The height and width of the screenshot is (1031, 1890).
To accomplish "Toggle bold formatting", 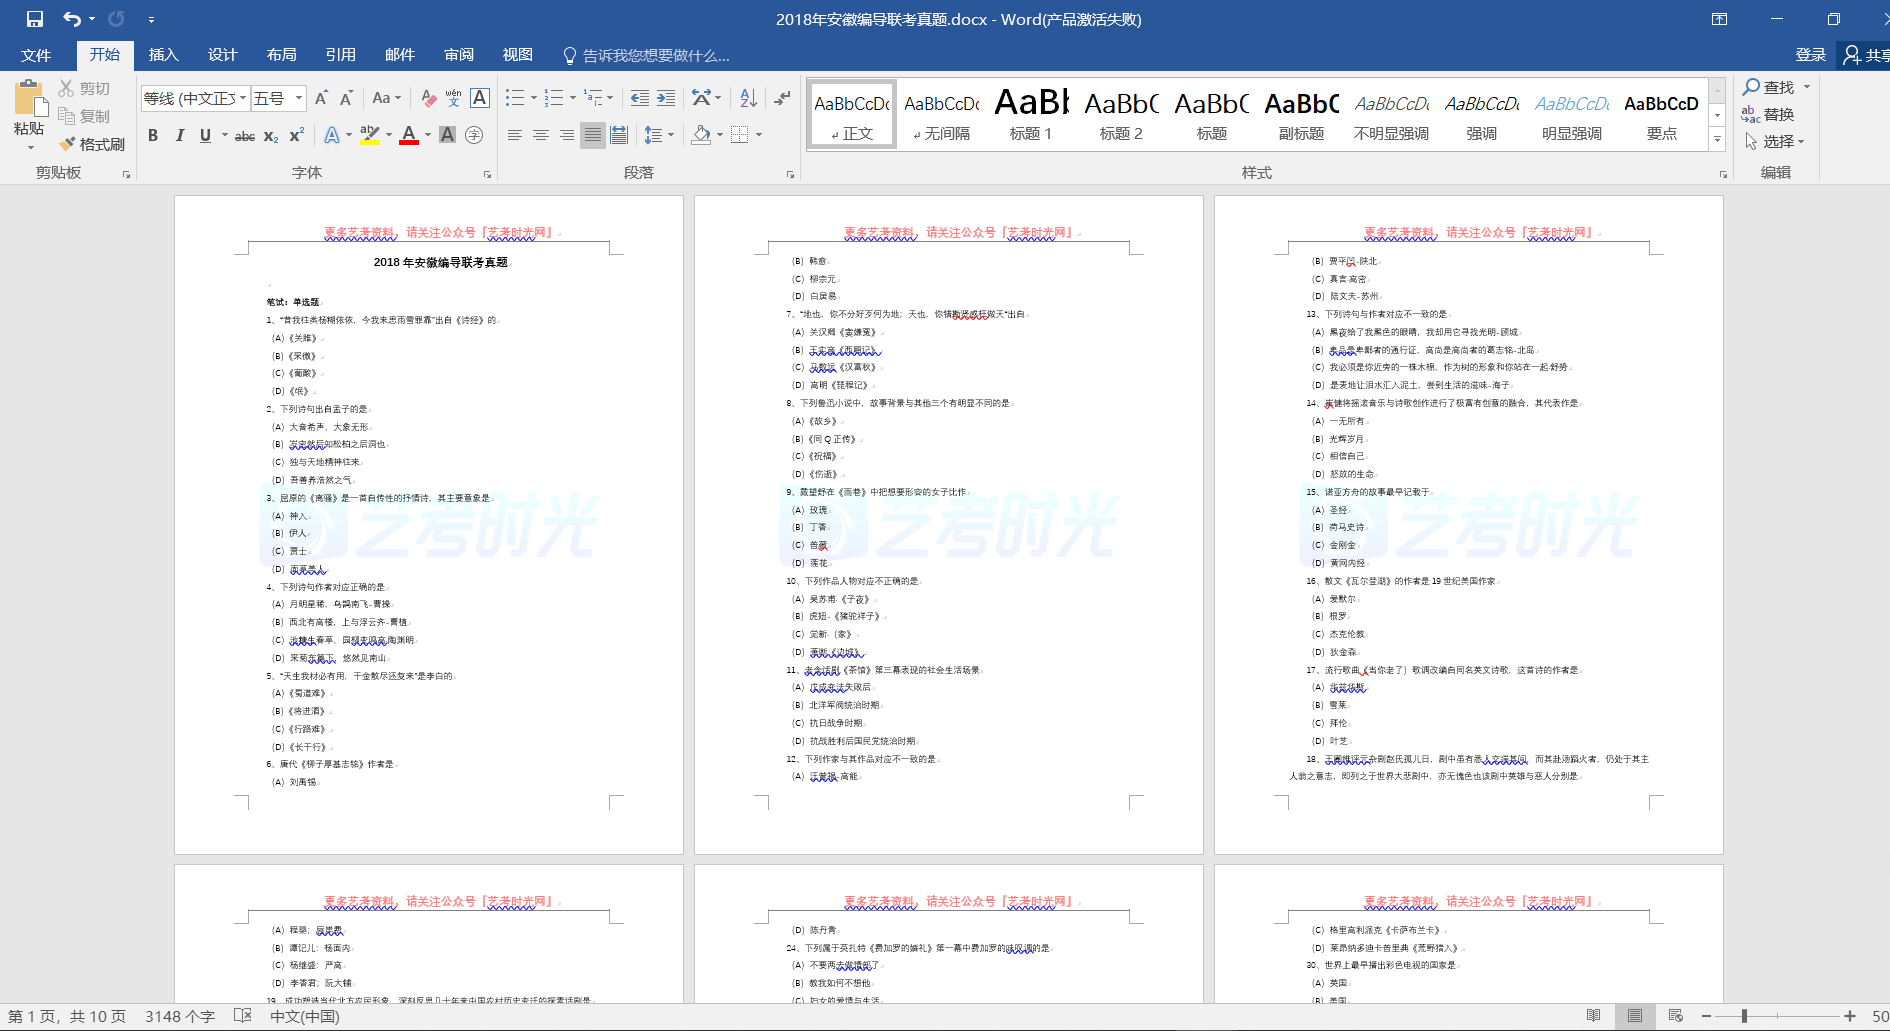I will (153, 135).
